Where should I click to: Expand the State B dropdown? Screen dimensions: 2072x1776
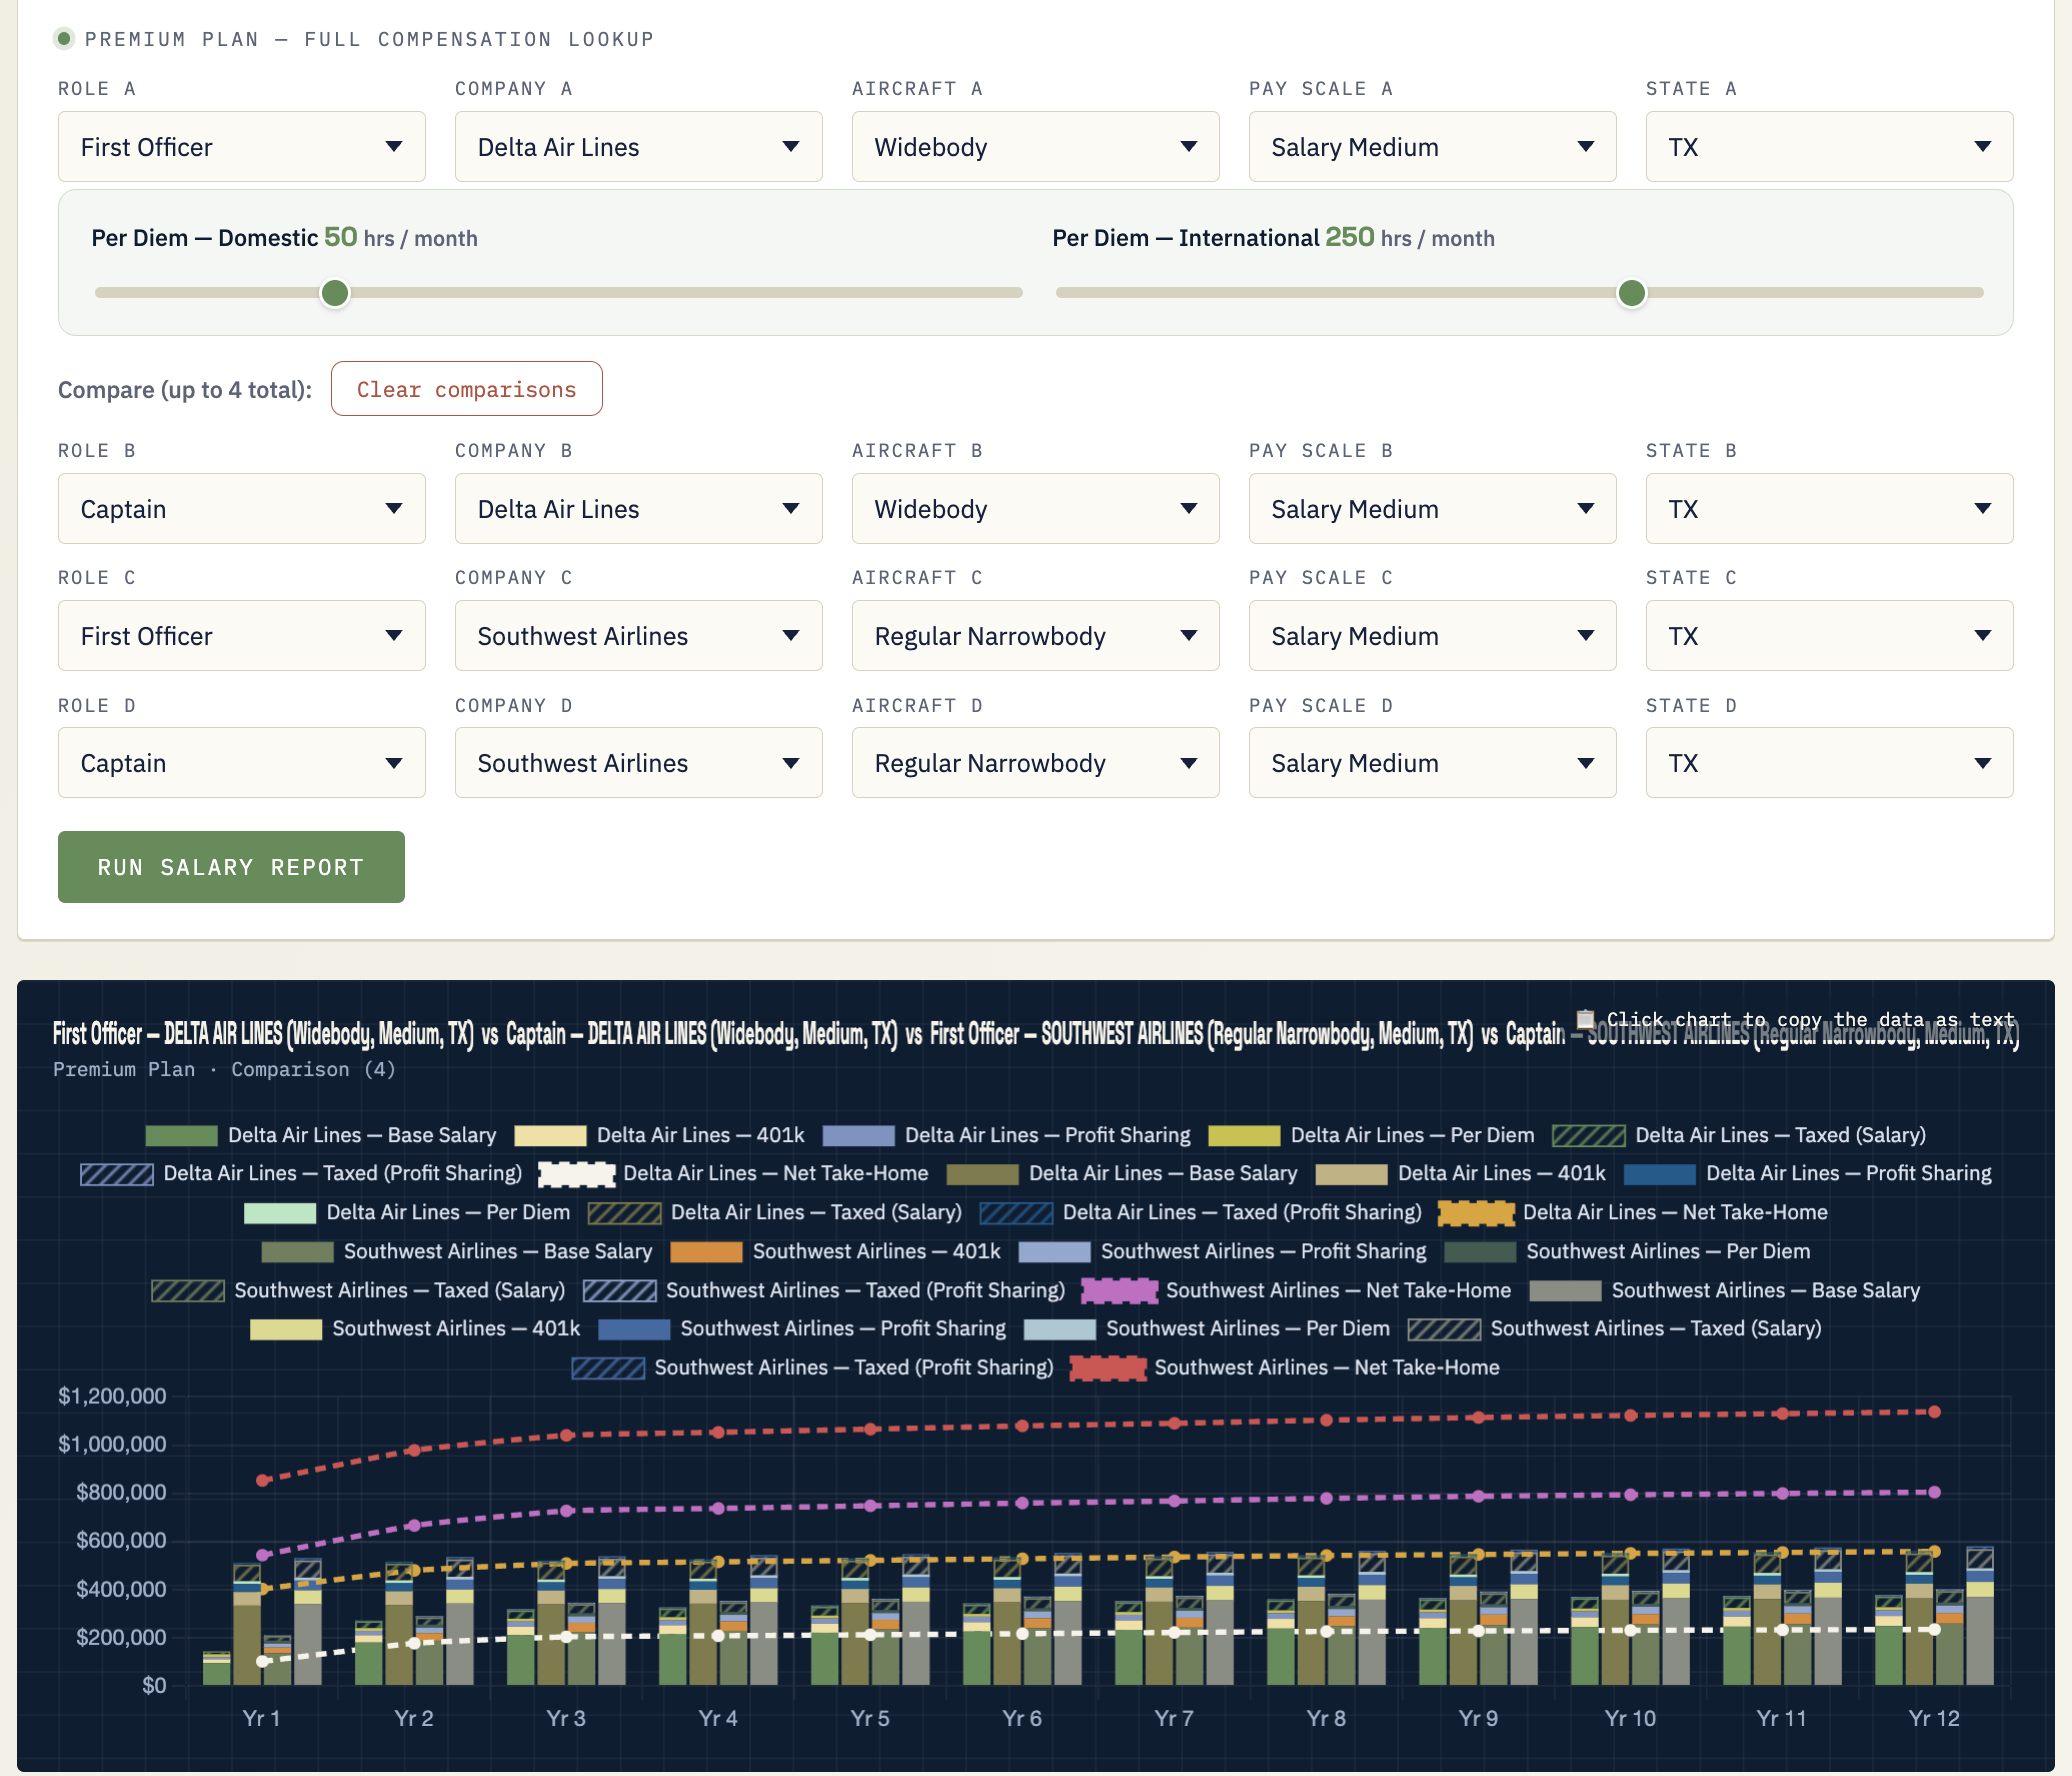[1830, 509]
